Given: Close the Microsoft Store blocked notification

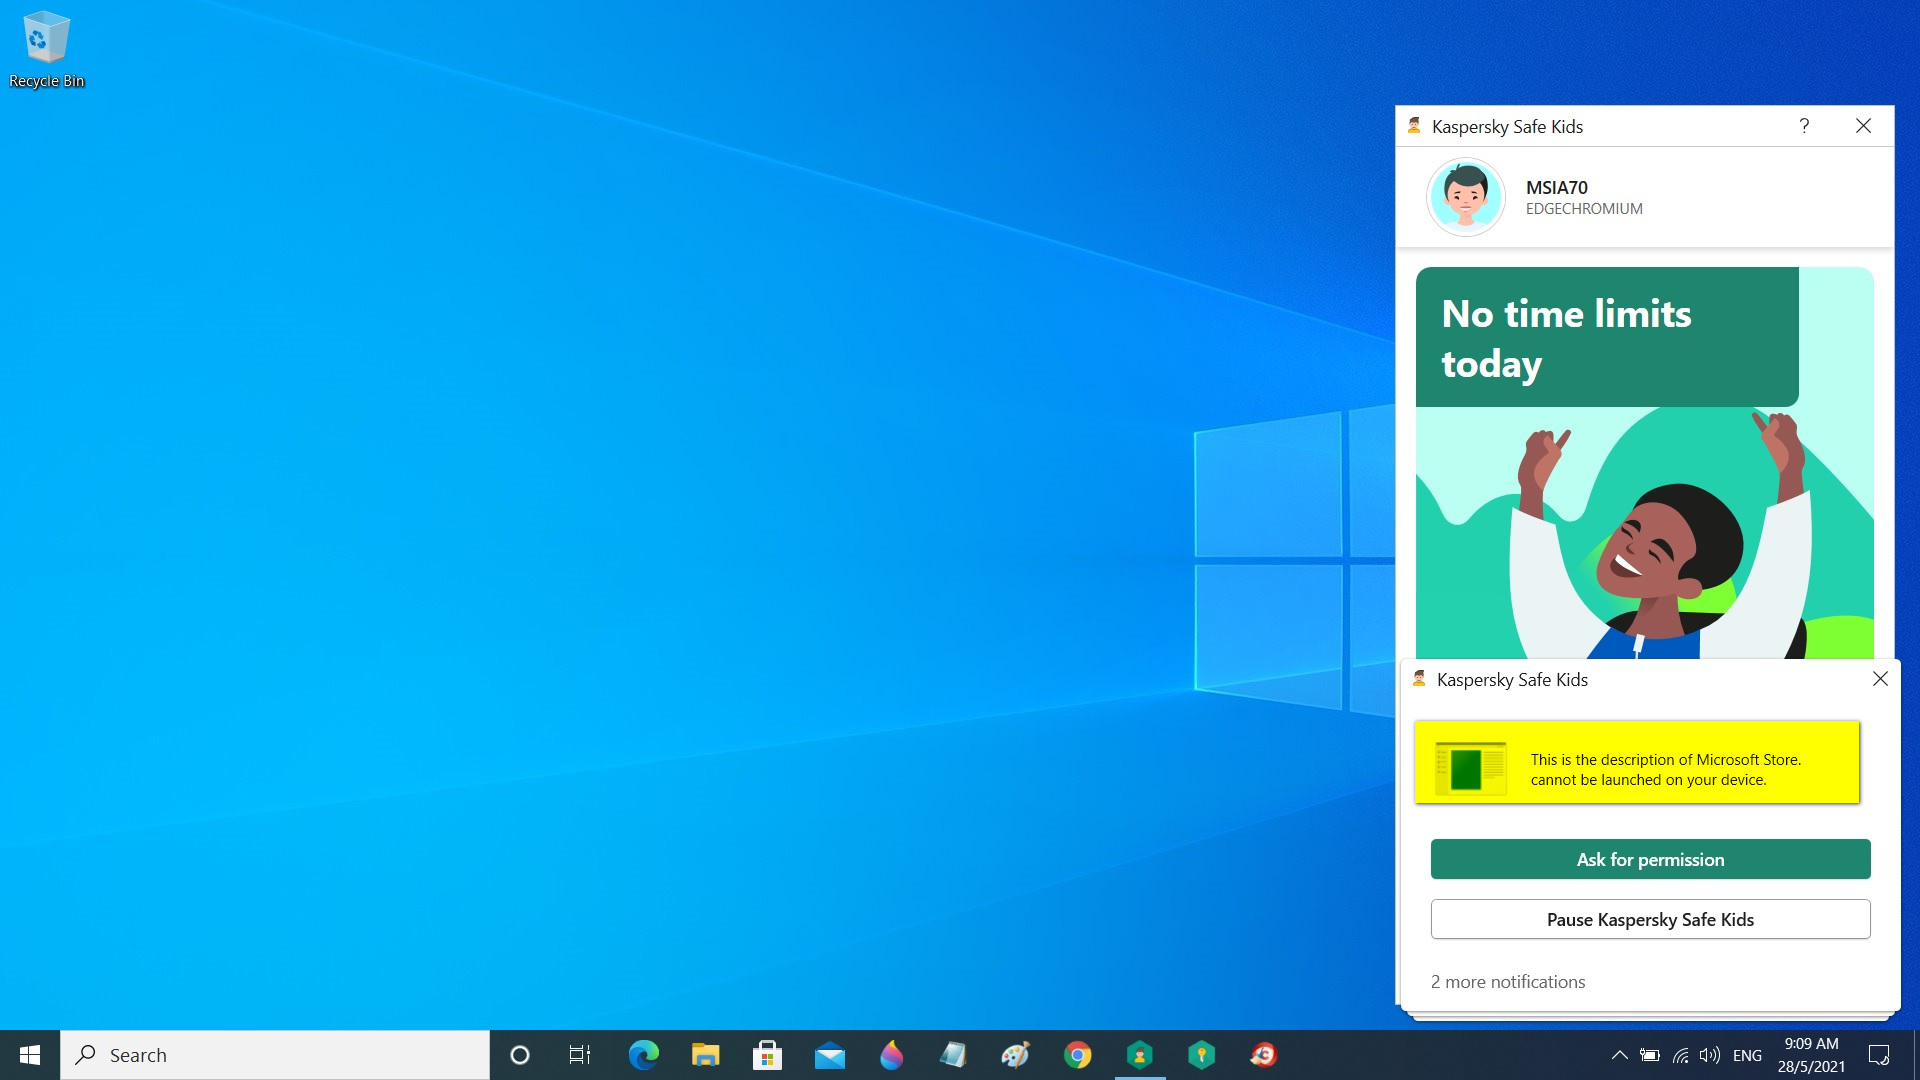Looking at the screenshot, I should pos(1880,679).
